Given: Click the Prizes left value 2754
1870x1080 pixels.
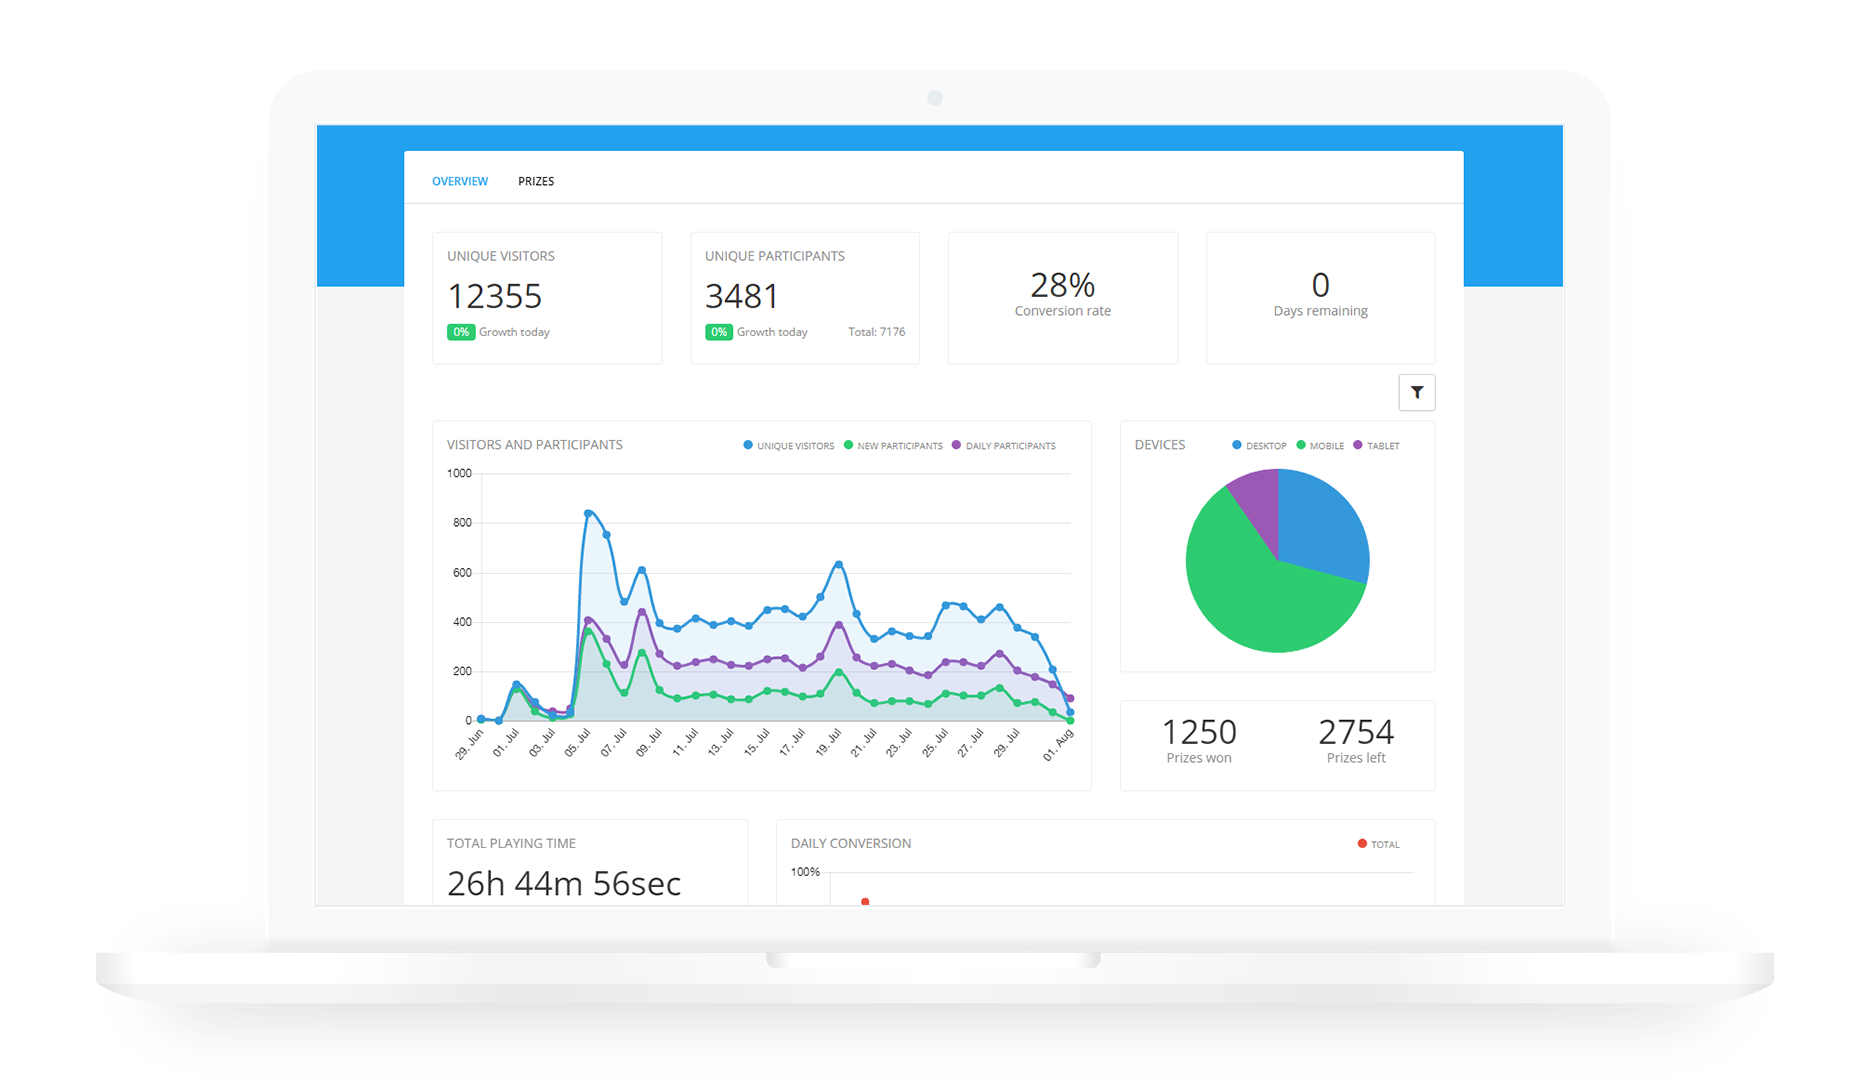Looking at the screenshot, I should pos(1355,732).
